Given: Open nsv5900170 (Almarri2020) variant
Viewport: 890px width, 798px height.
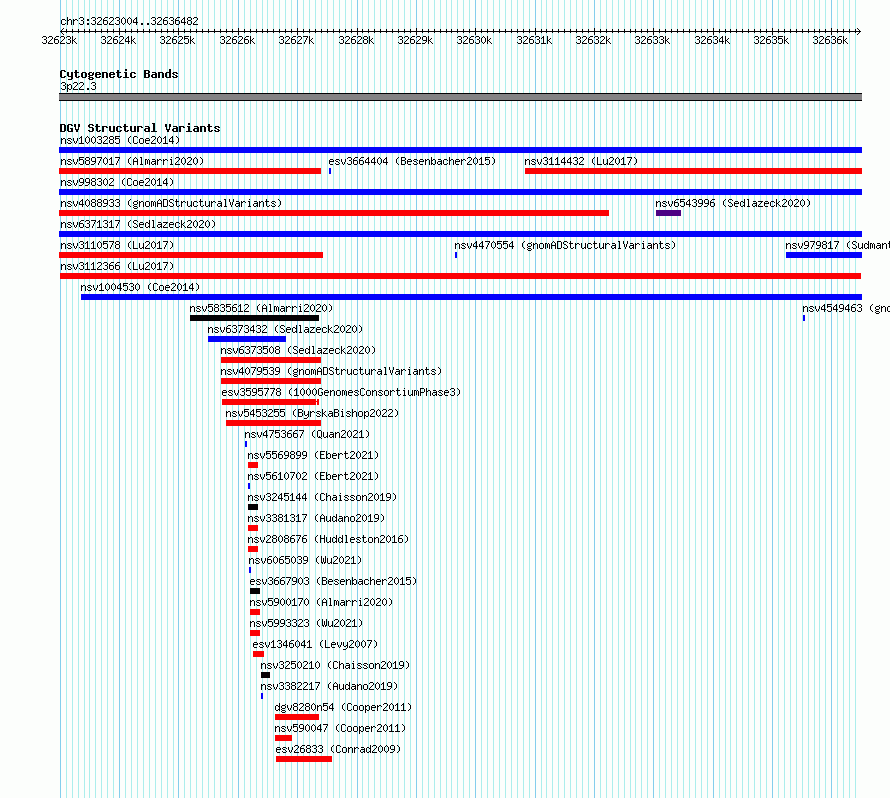Looking at the screenshot, I should [x=321, y=602].
